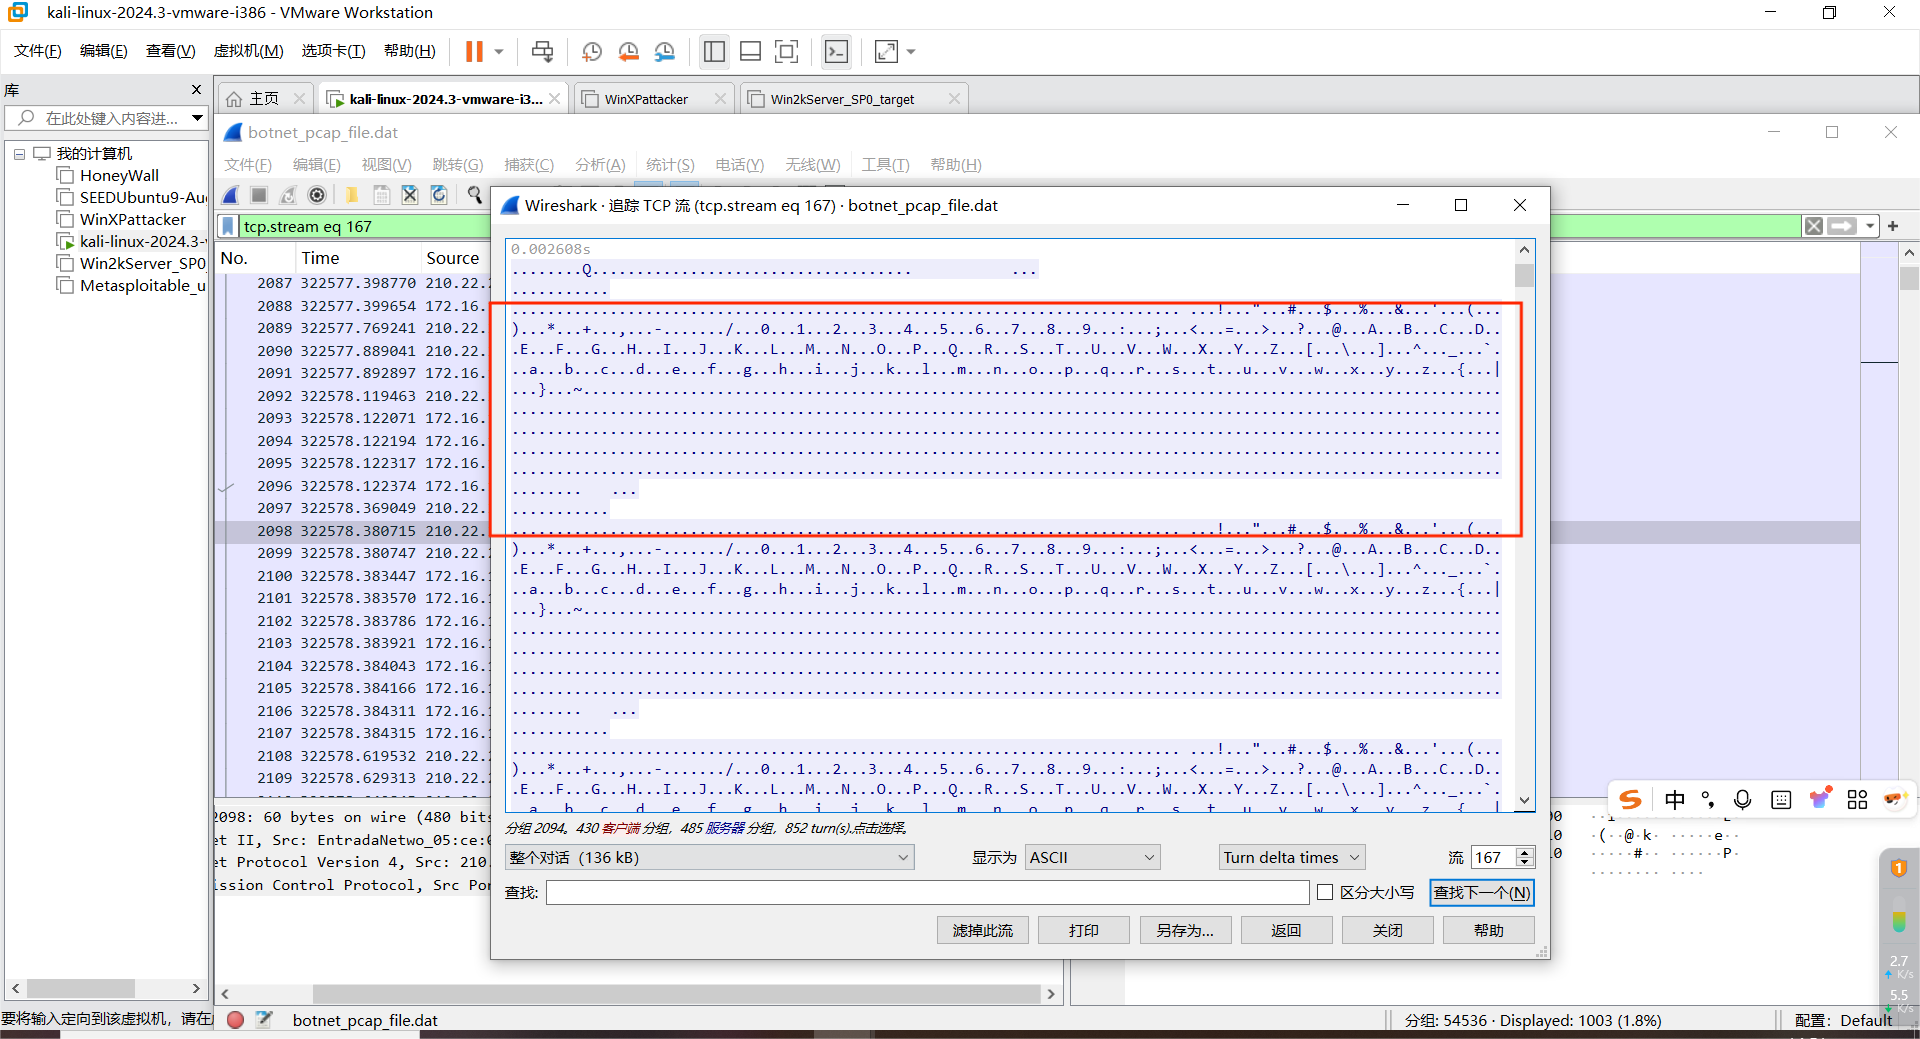Take a snapshot of this virtual machine
This screenshot has height=1039, width=1920.
pos(592,51)
